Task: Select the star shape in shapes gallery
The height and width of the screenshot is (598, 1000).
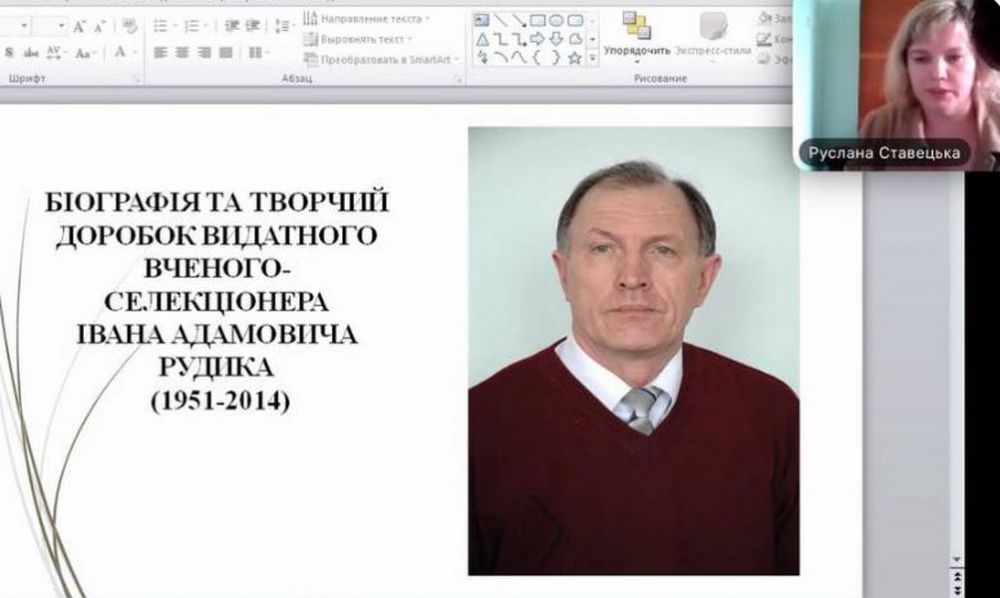Action: (574, 58)
